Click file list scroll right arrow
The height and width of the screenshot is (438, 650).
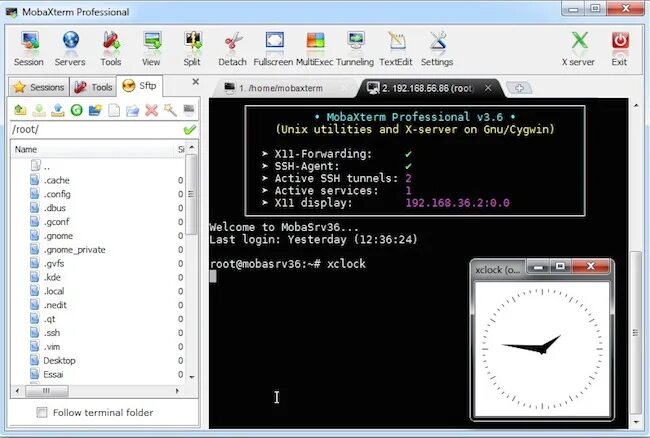pyautogui.click(x=177, y=391)
